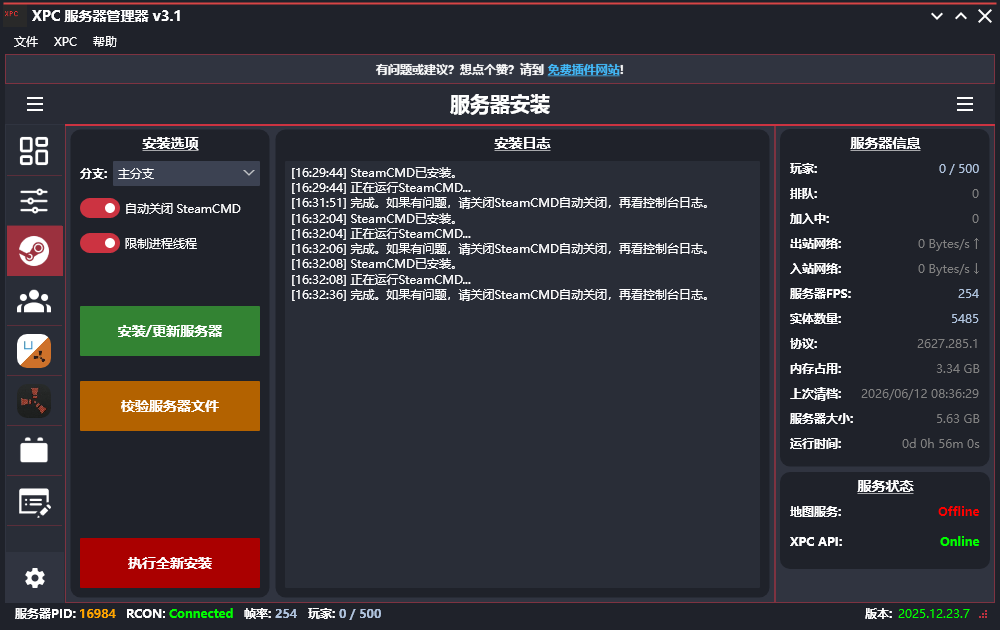Click 玩家 value 0 / 500 in info panel
This screenshot has height=630, width=1000.
pos(959,168)
